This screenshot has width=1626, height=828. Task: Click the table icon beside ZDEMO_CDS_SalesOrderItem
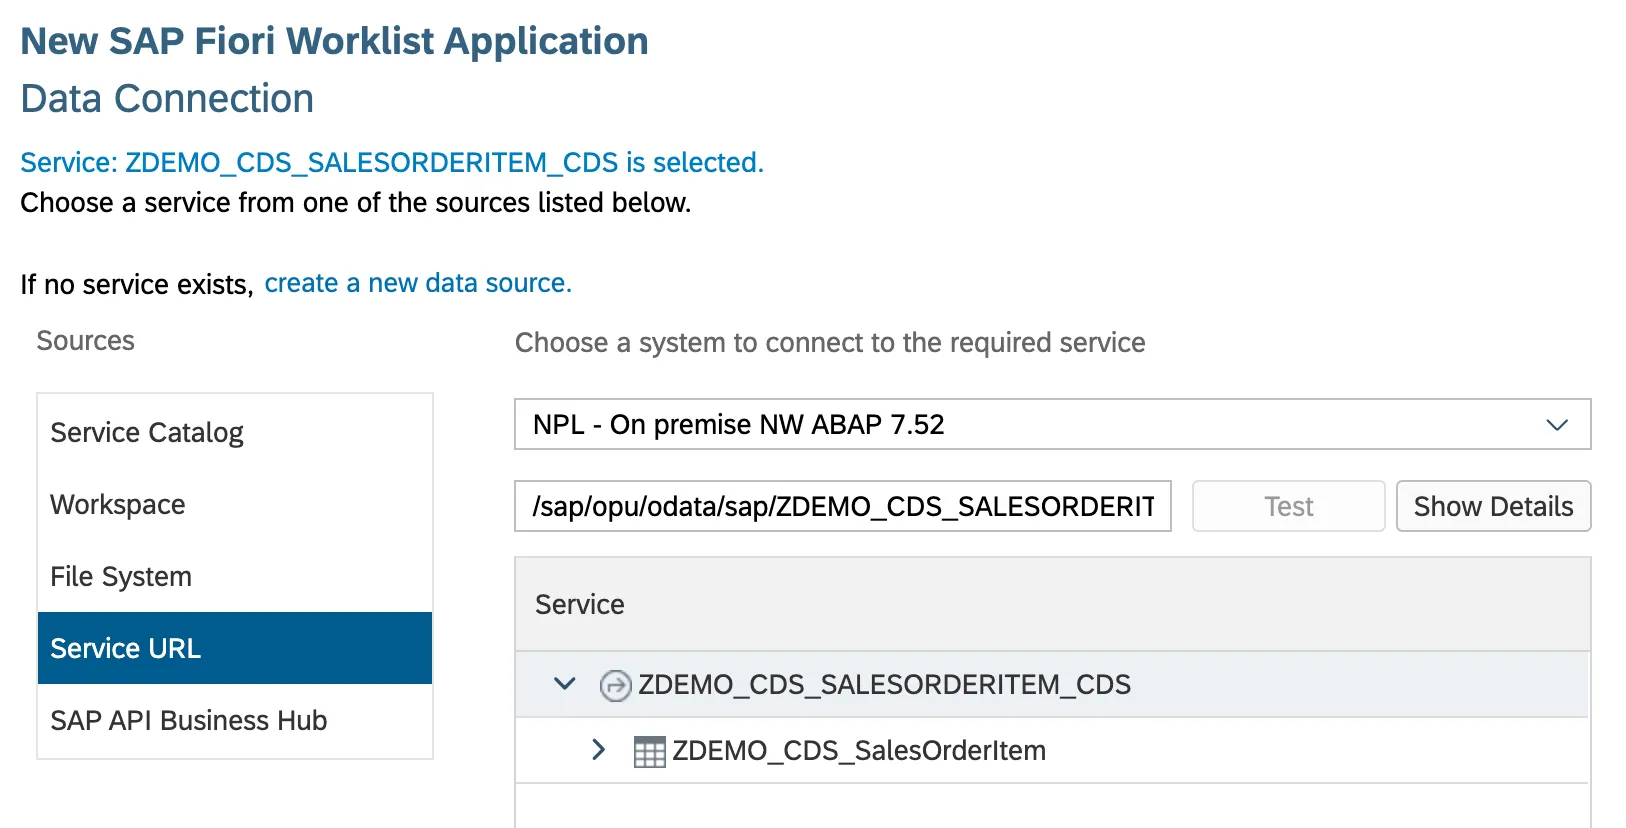(649, 751)
